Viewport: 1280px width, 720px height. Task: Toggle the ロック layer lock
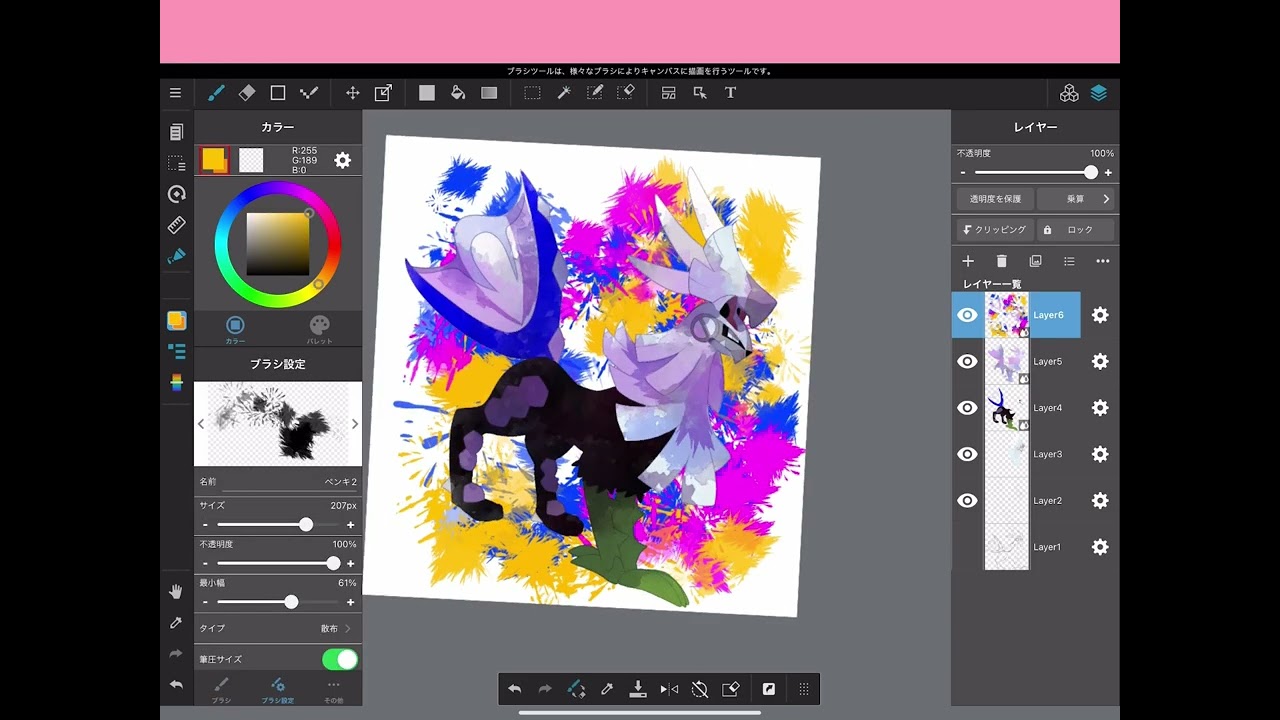1075,230
